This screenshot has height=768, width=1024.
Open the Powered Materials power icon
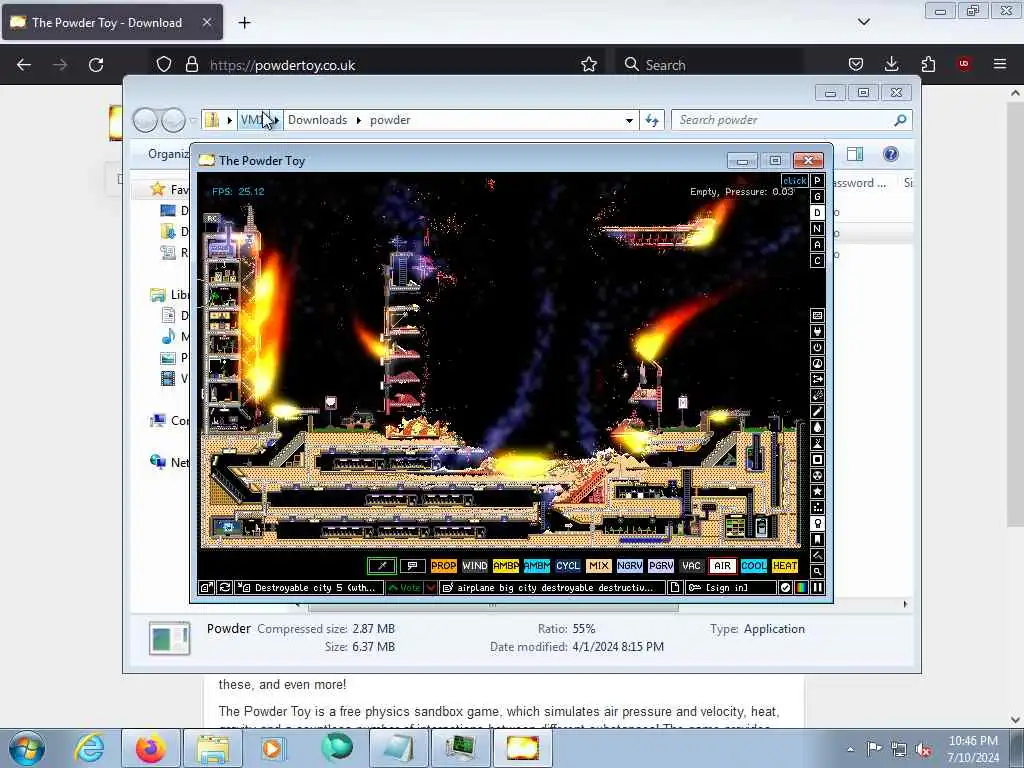tap(817, 348)
